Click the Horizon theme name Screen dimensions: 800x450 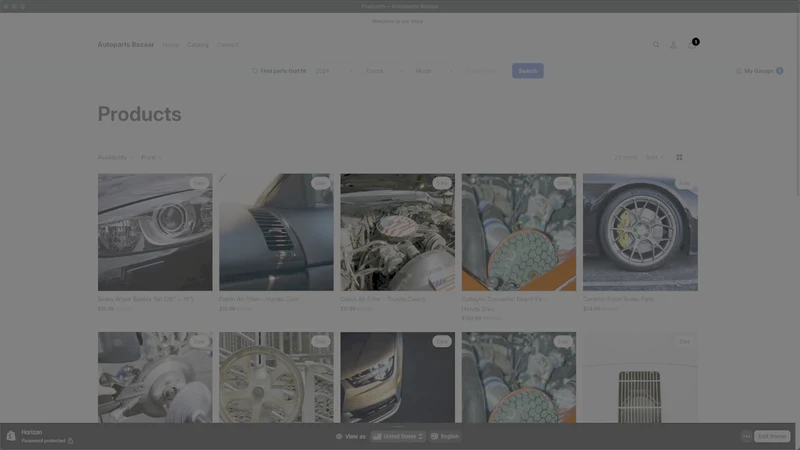coord(32,432)
